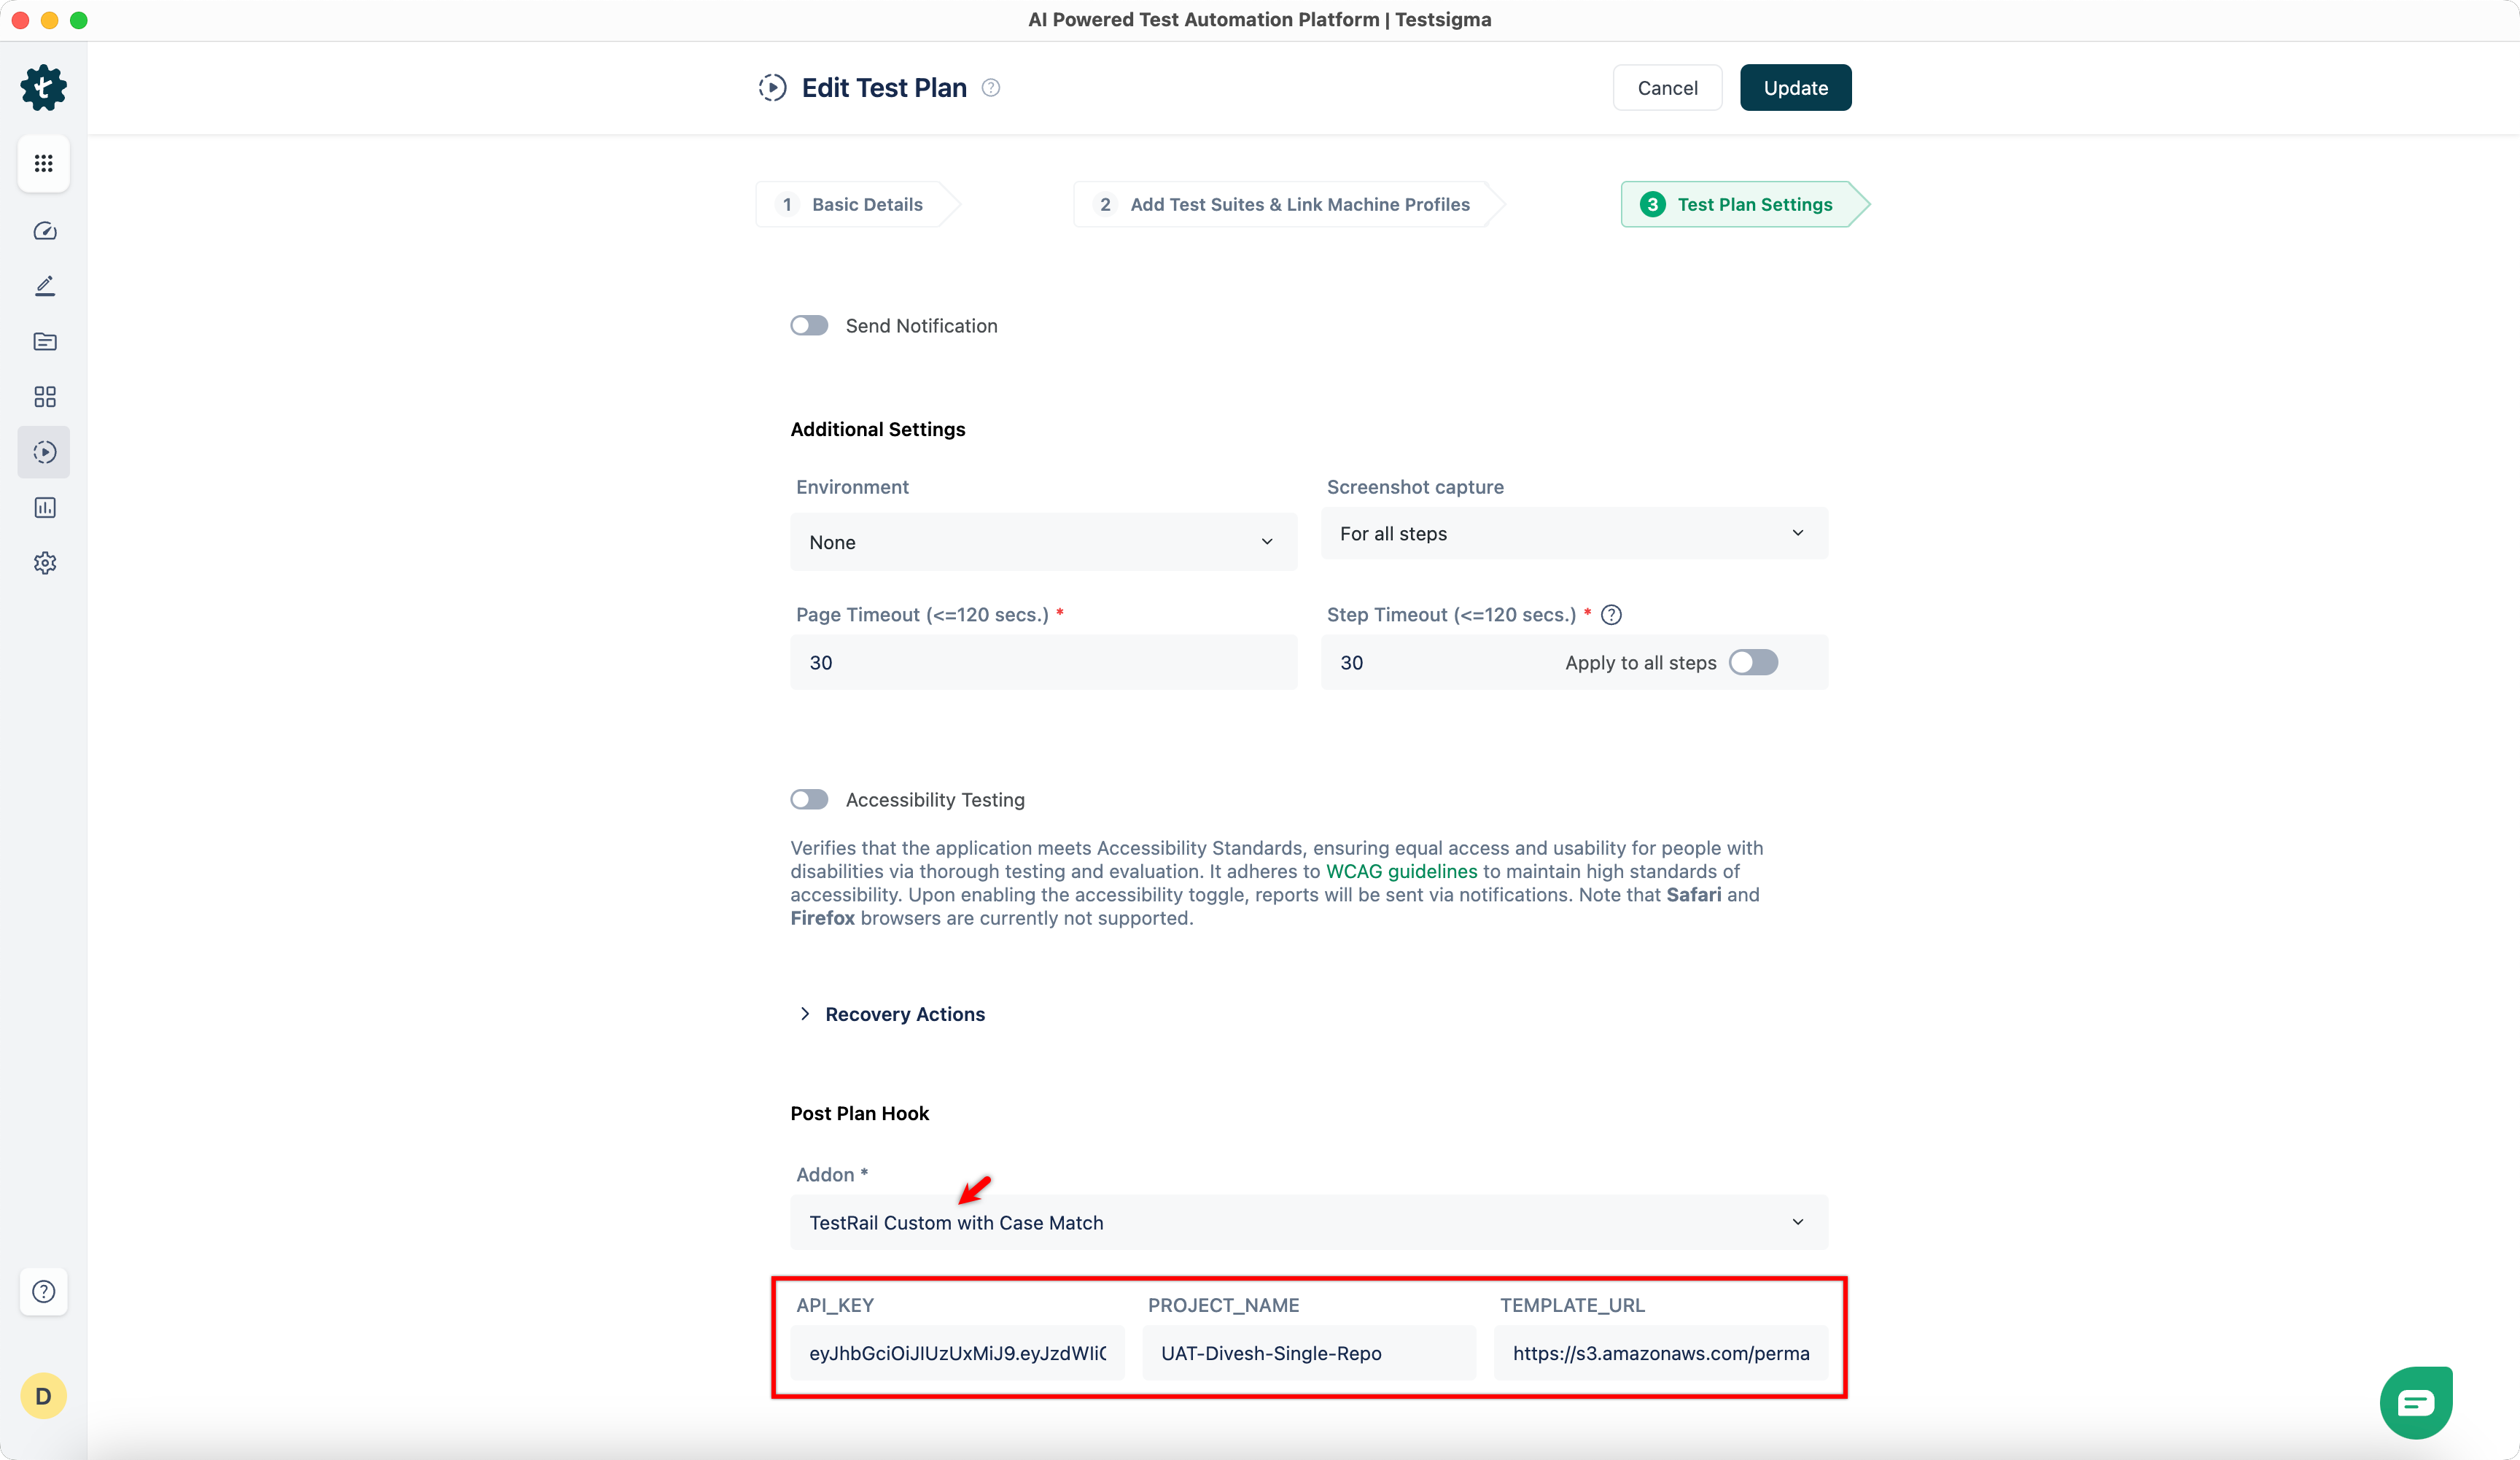Viewport: 2520px width, 1460px height.
Task: Click the Test Suites grid icon
Action: [x=44, y=397]
